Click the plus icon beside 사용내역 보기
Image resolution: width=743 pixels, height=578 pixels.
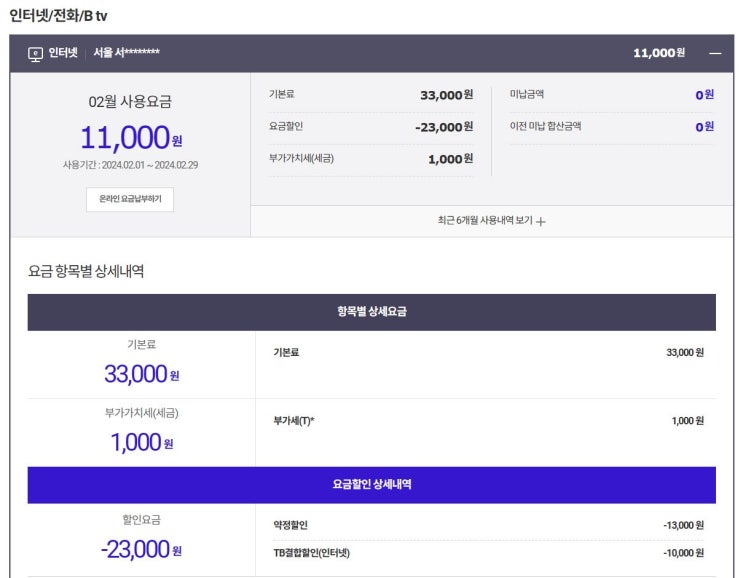pos(541,221)
